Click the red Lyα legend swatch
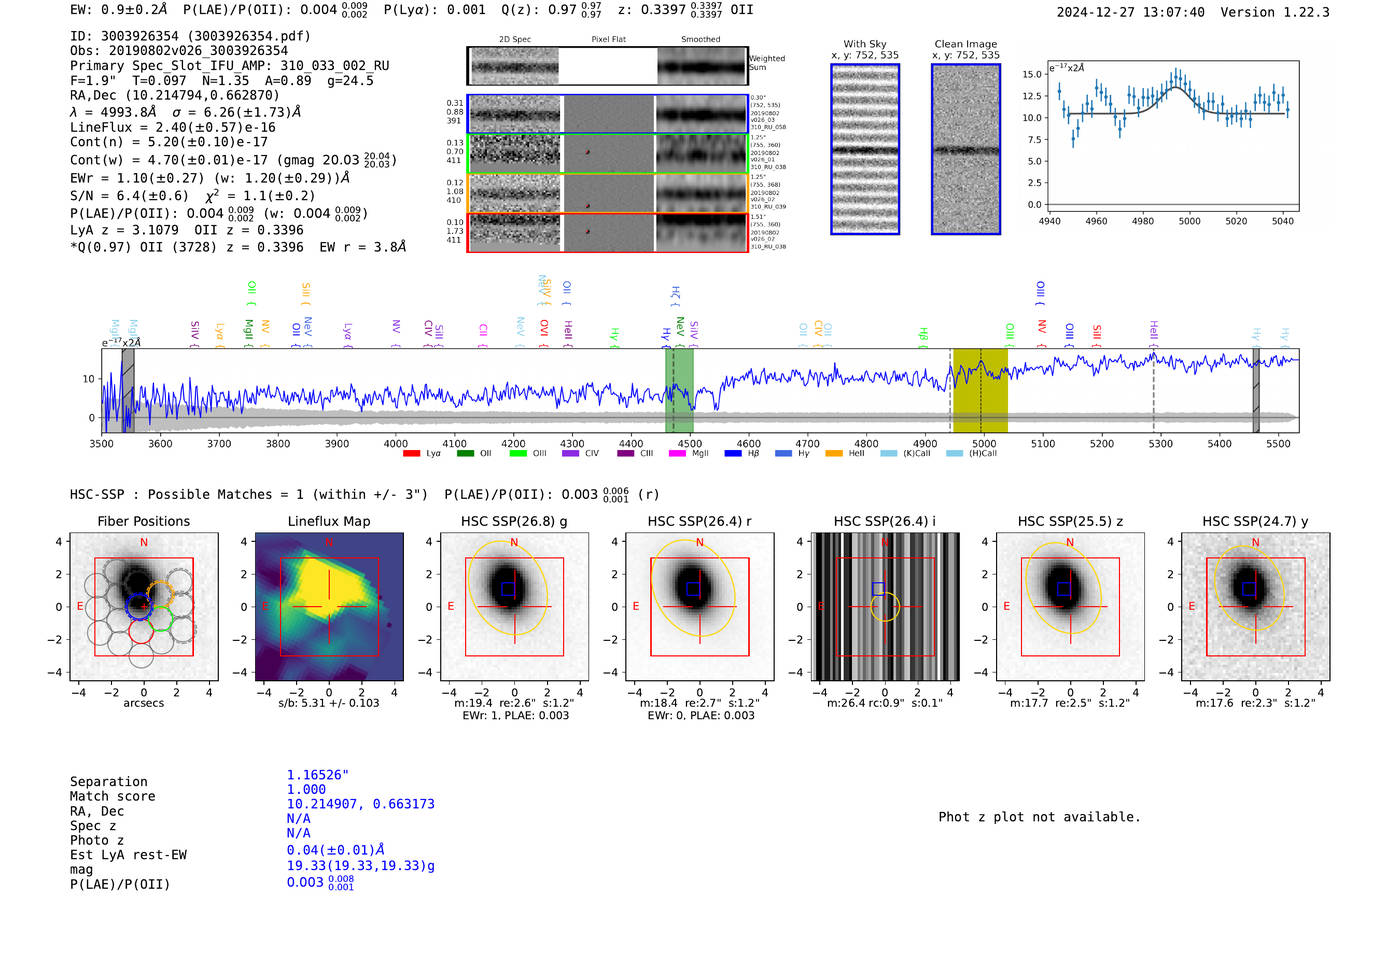The height and width of the screenshot is (953, 1400). (411, 454)
